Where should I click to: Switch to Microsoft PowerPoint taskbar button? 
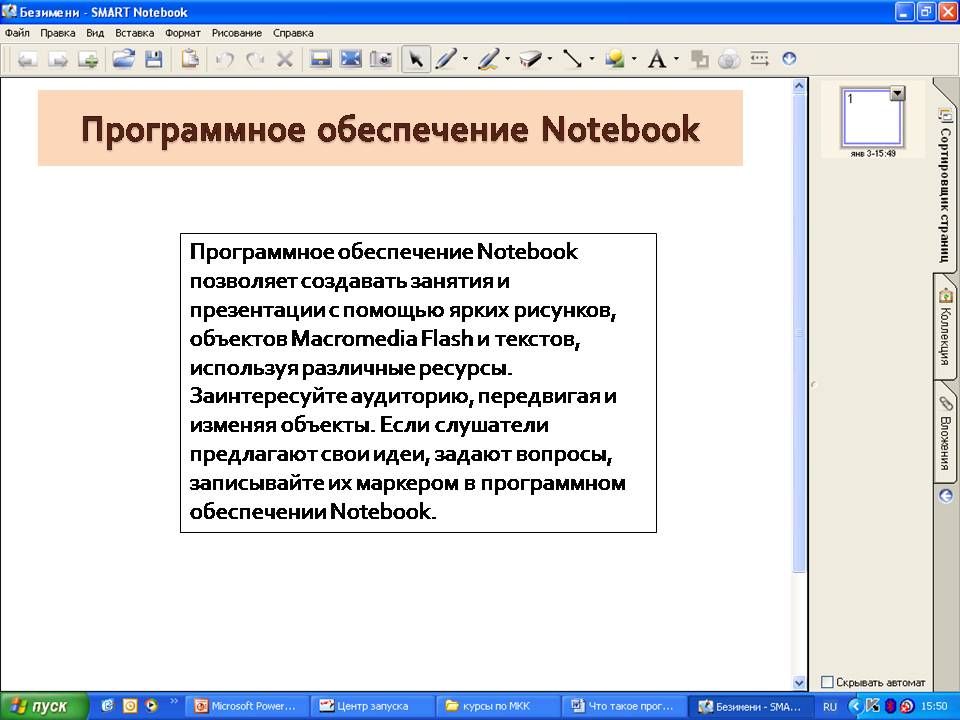coord(247,706)
